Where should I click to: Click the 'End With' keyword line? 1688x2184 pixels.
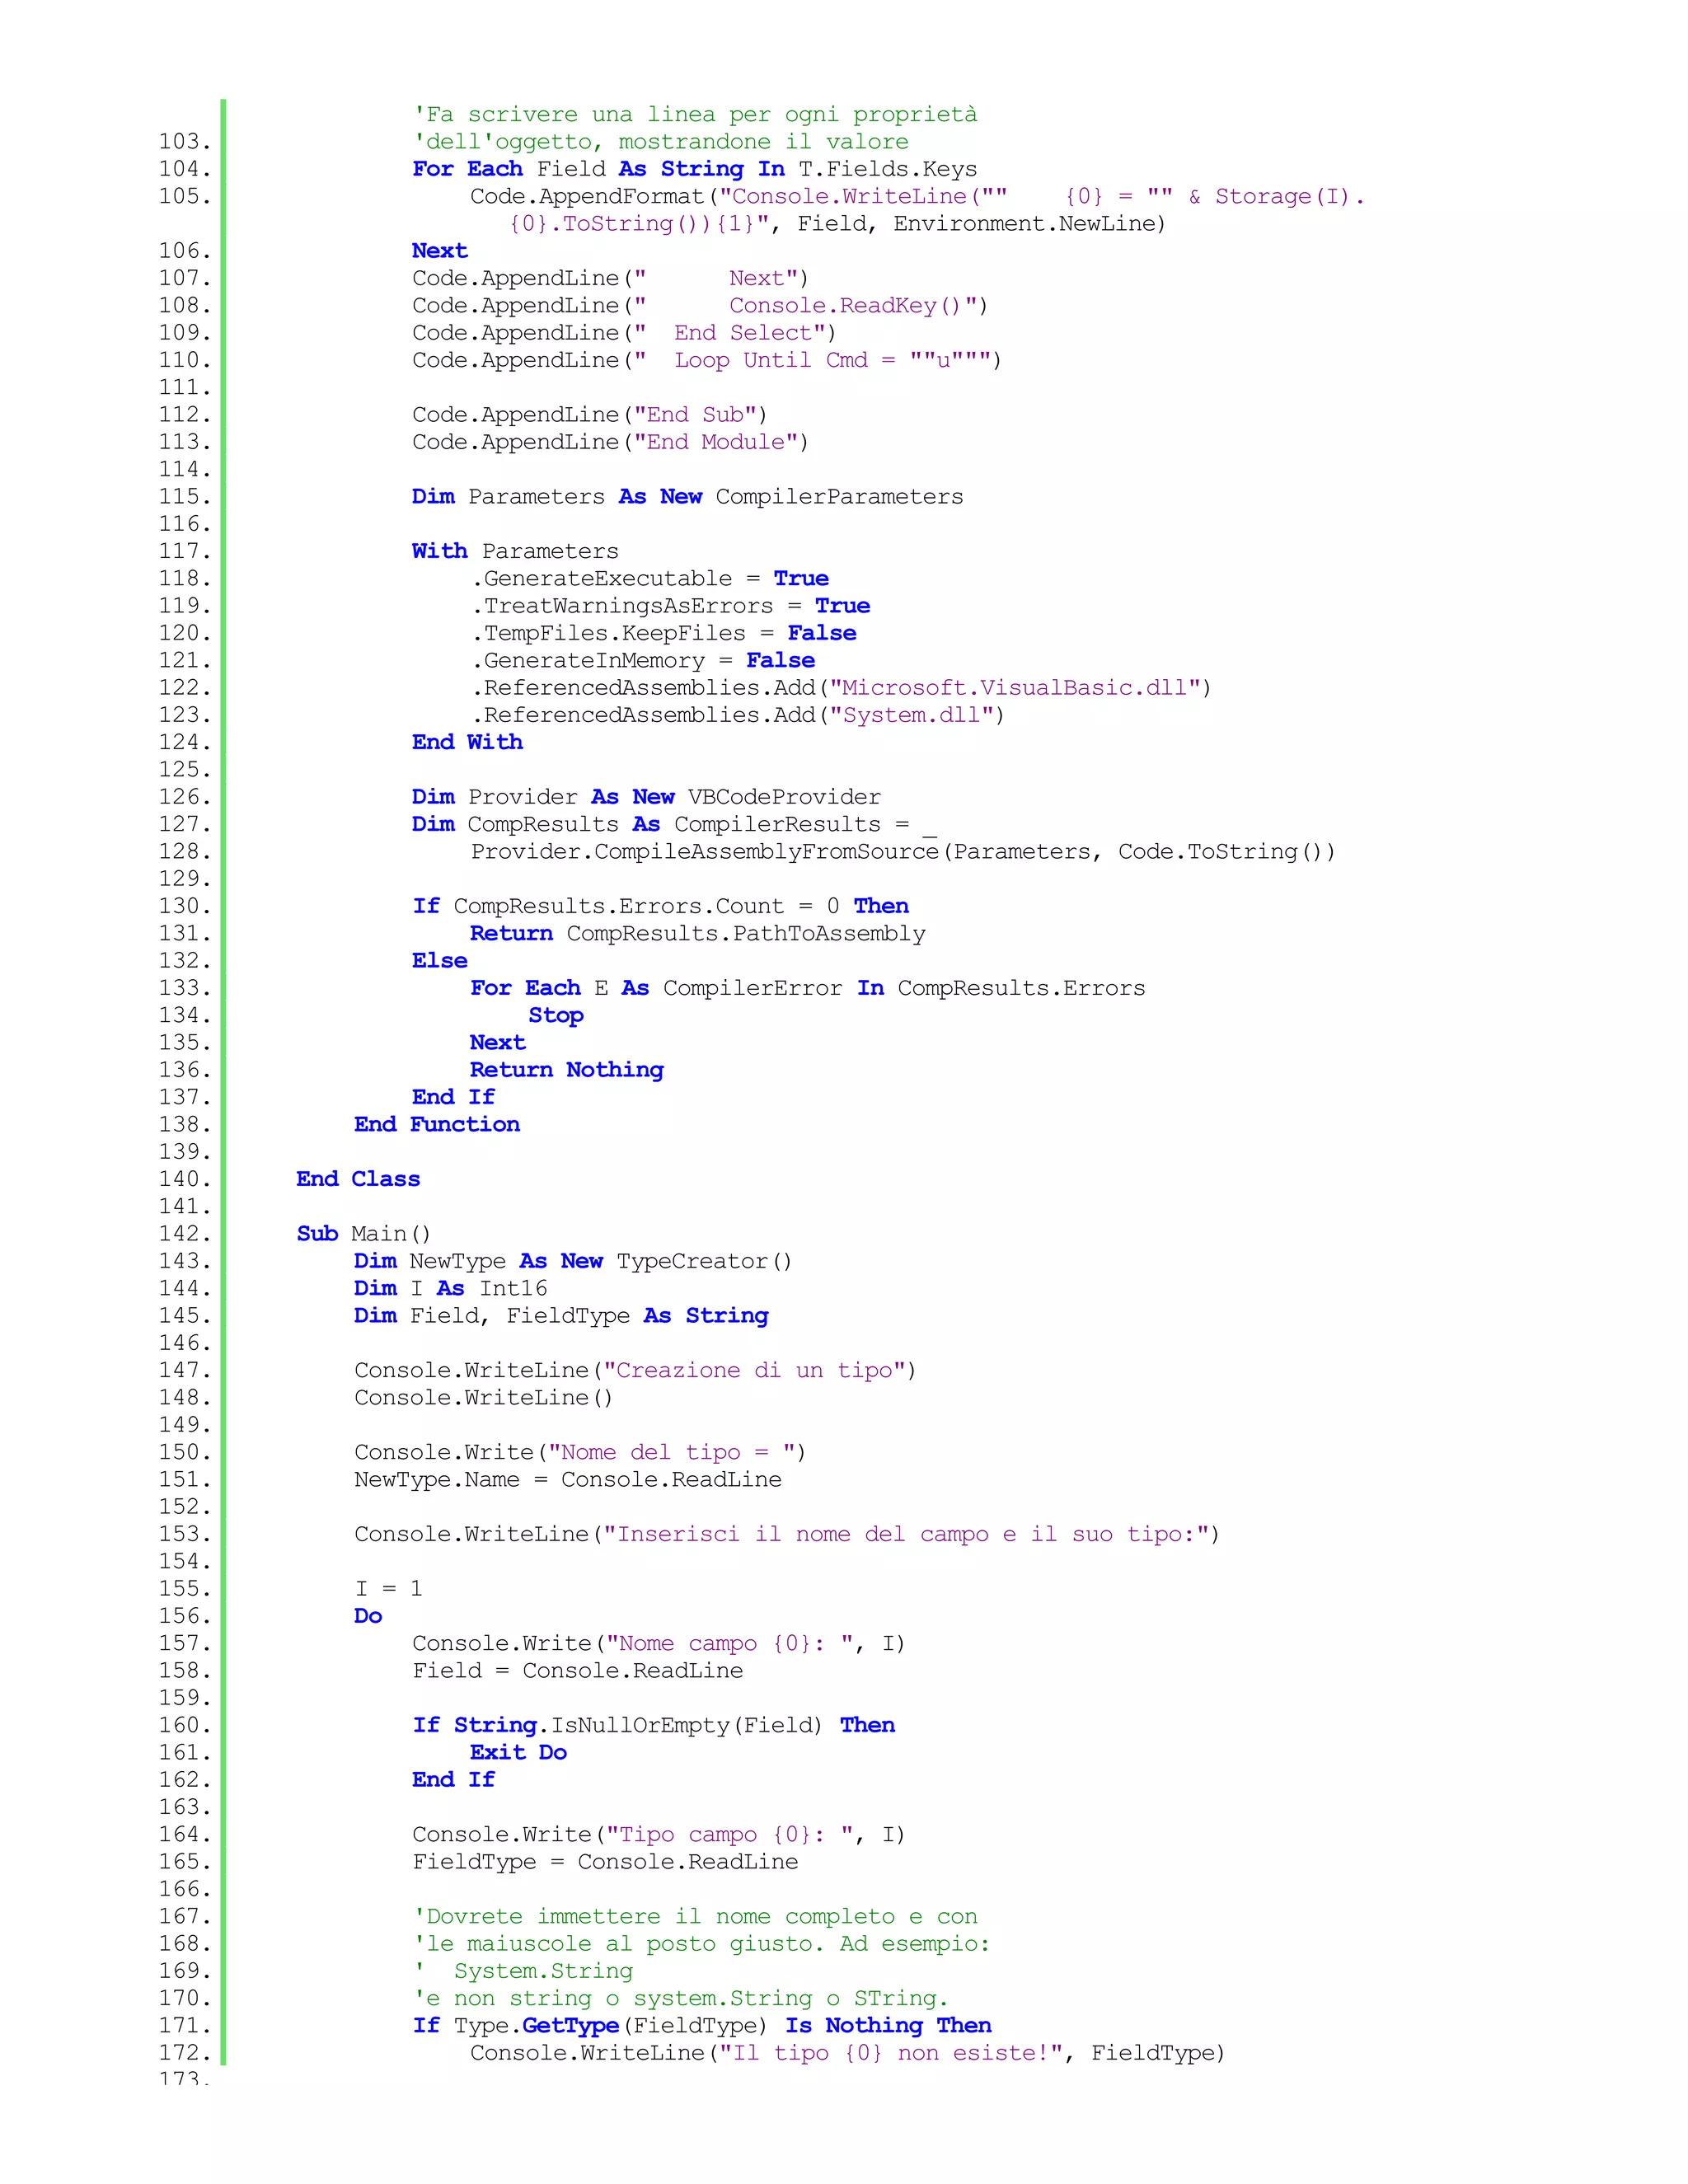coord(467,742)
